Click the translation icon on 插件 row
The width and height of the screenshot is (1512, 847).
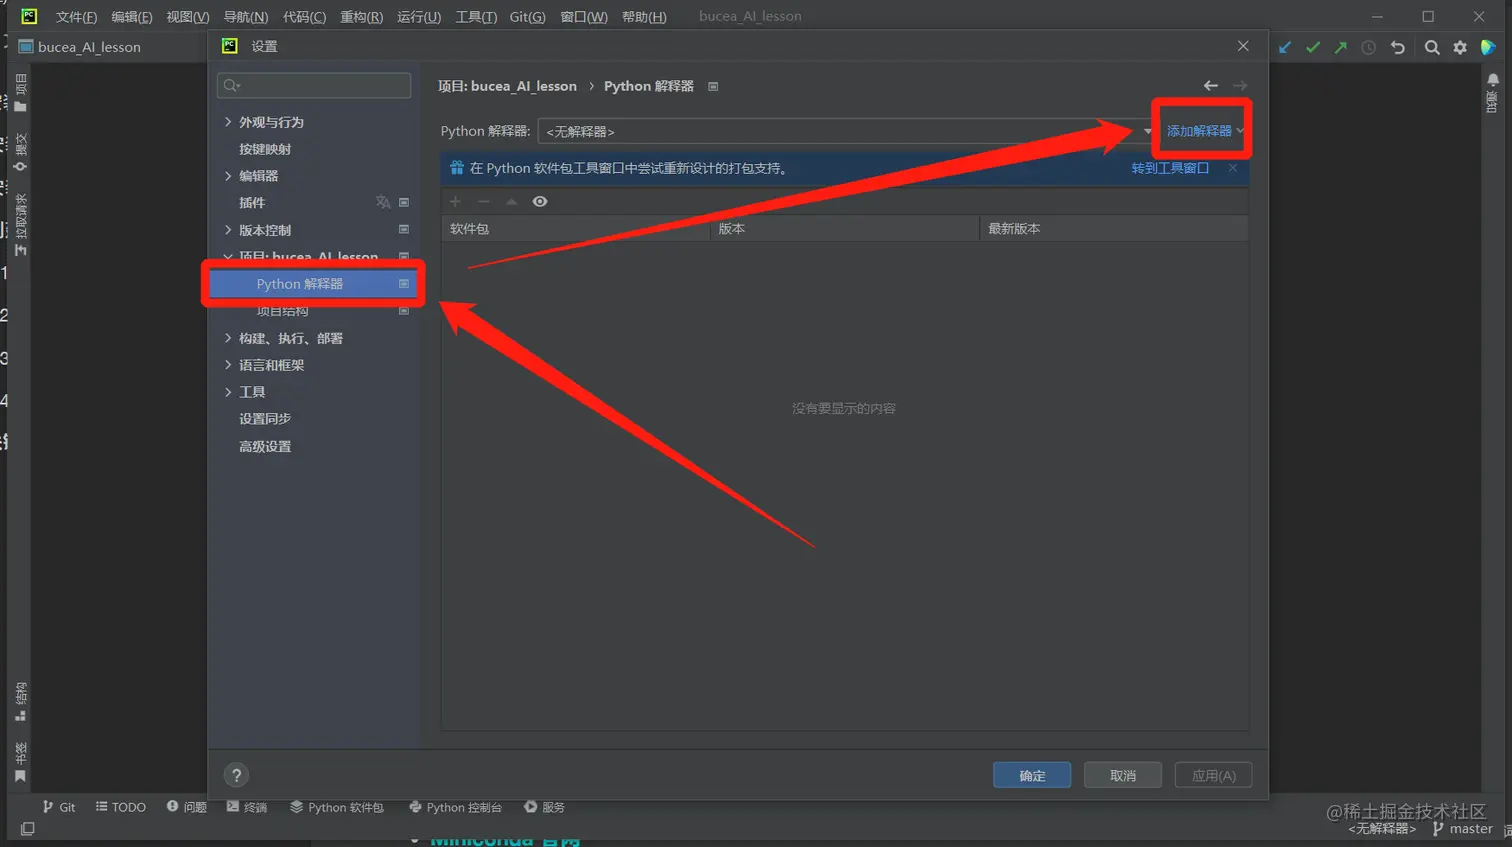coord(383,202)
